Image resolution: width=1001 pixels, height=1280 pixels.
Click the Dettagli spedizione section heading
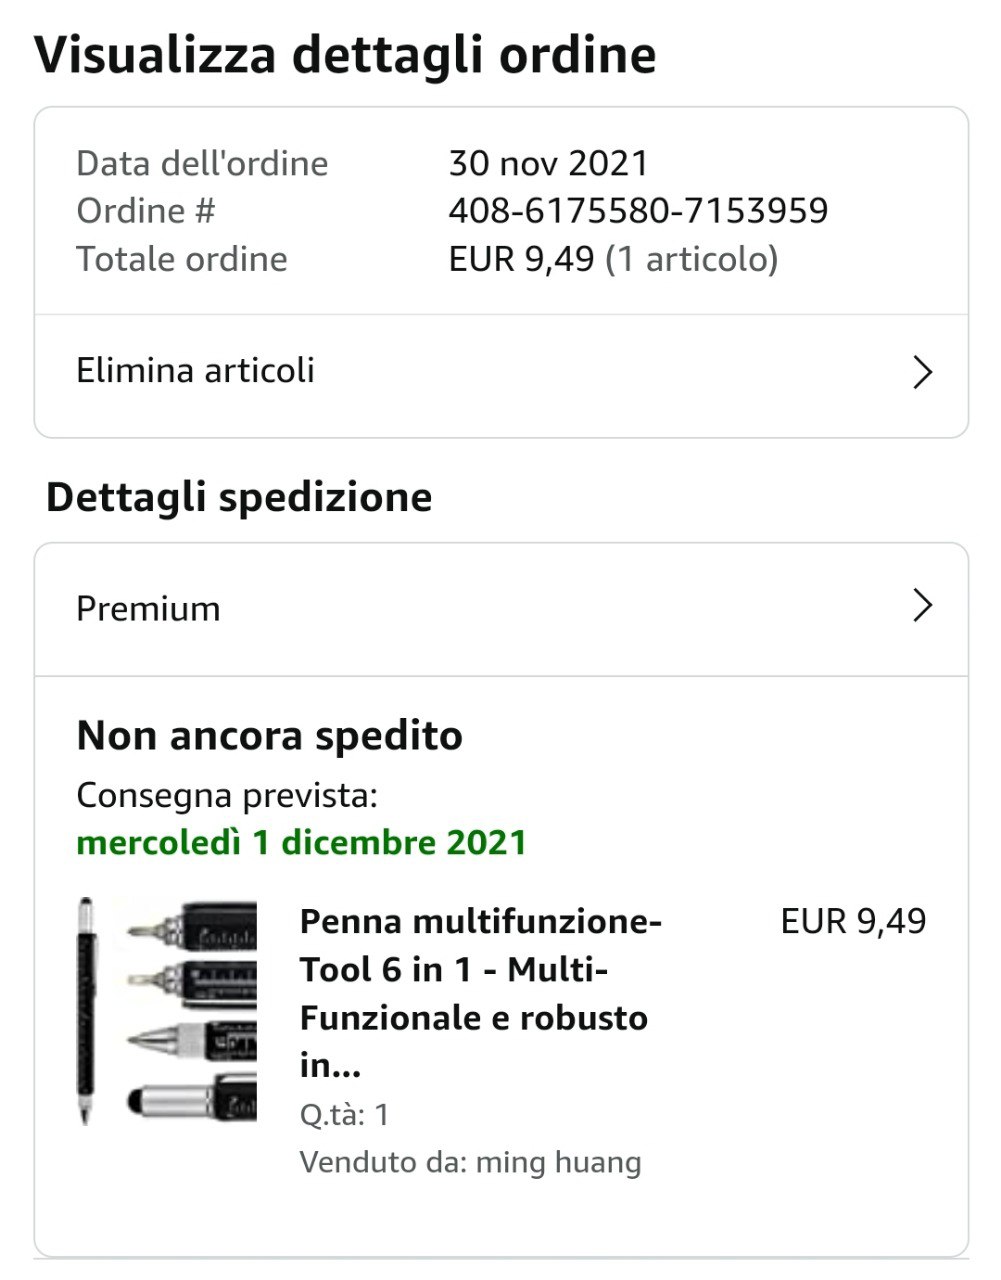239,497
